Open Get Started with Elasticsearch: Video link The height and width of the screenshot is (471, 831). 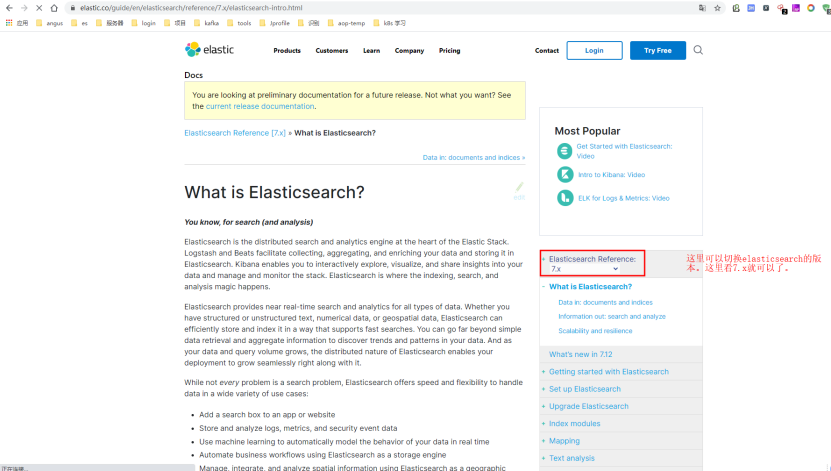[x=624, y=151]
